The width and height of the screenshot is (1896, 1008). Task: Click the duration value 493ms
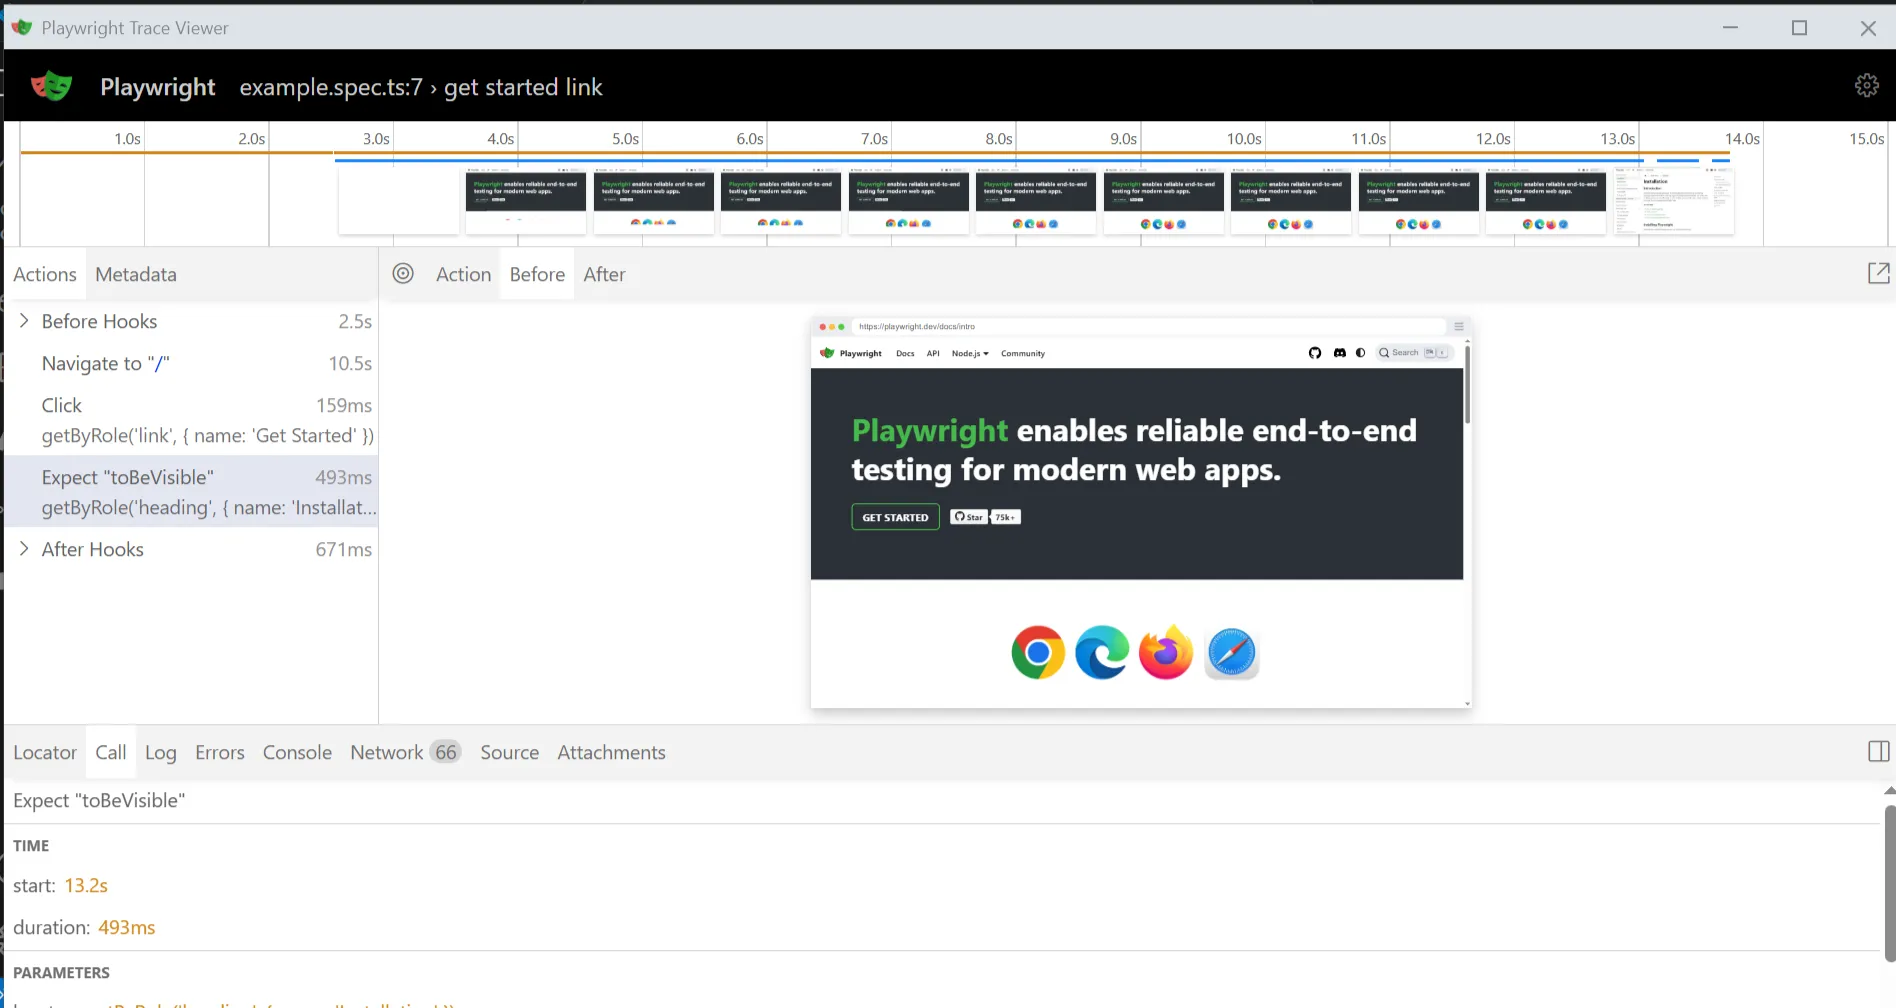point(127,927)
